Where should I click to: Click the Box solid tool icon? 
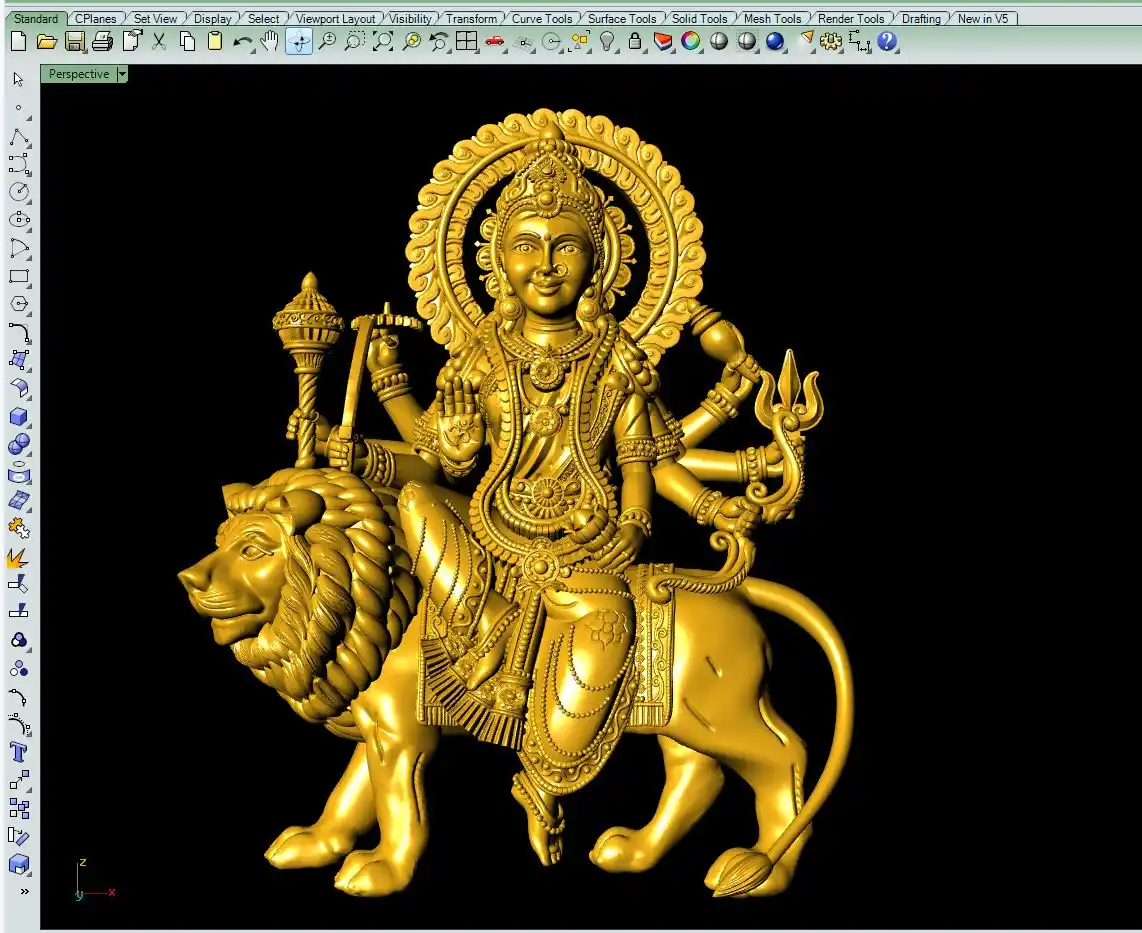click(x=19, y=417)
